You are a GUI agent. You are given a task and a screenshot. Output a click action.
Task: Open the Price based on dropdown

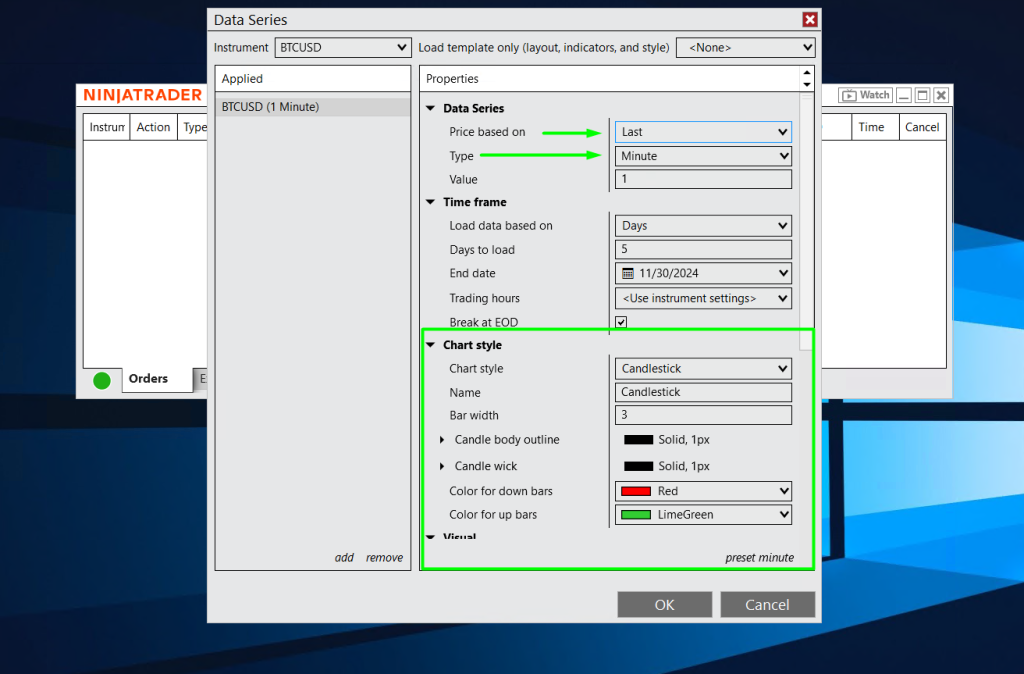click(703, 132)
